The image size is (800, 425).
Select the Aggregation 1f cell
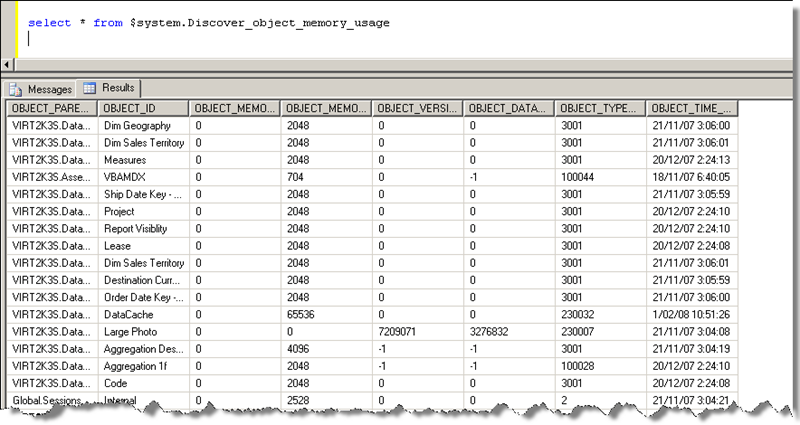click(143, 366)
